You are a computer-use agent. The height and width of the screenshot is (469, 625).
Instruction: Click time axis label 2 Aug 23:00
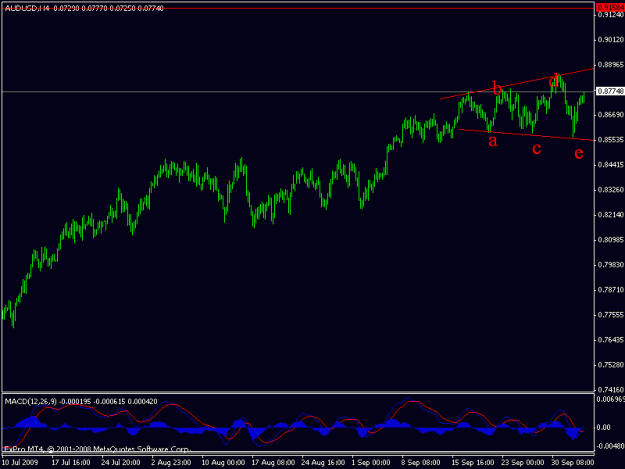click(x=171, y=462)
